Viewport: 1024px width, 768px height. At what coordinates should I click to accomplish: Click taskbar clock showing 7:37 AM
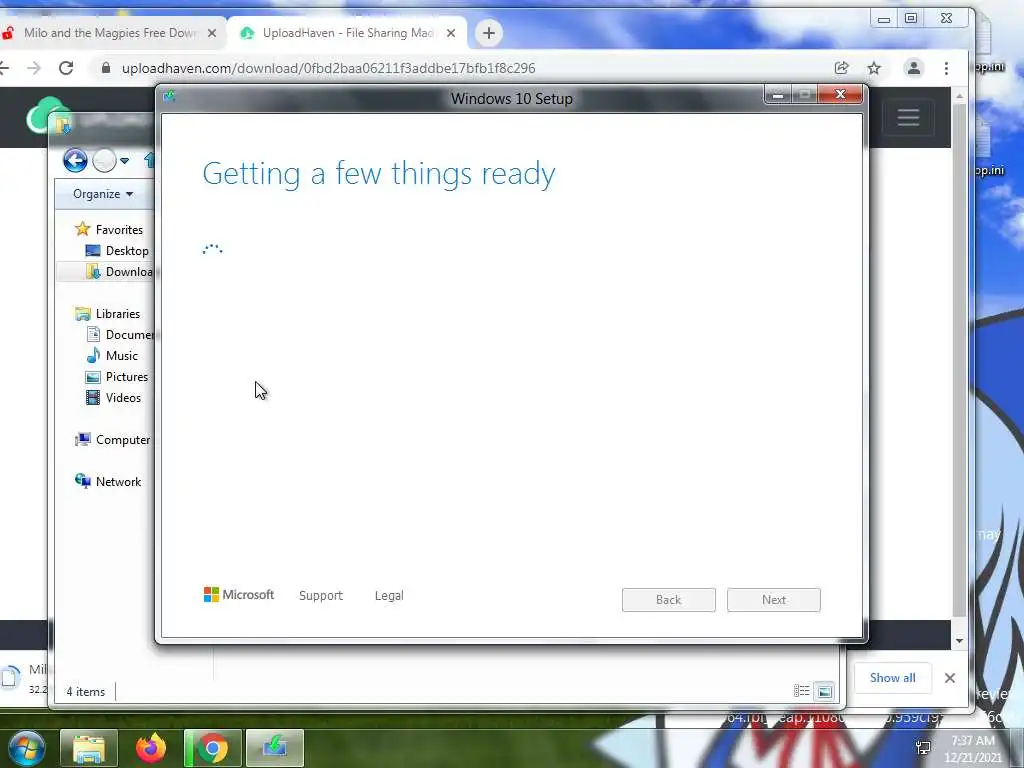(x=972, y=749)
